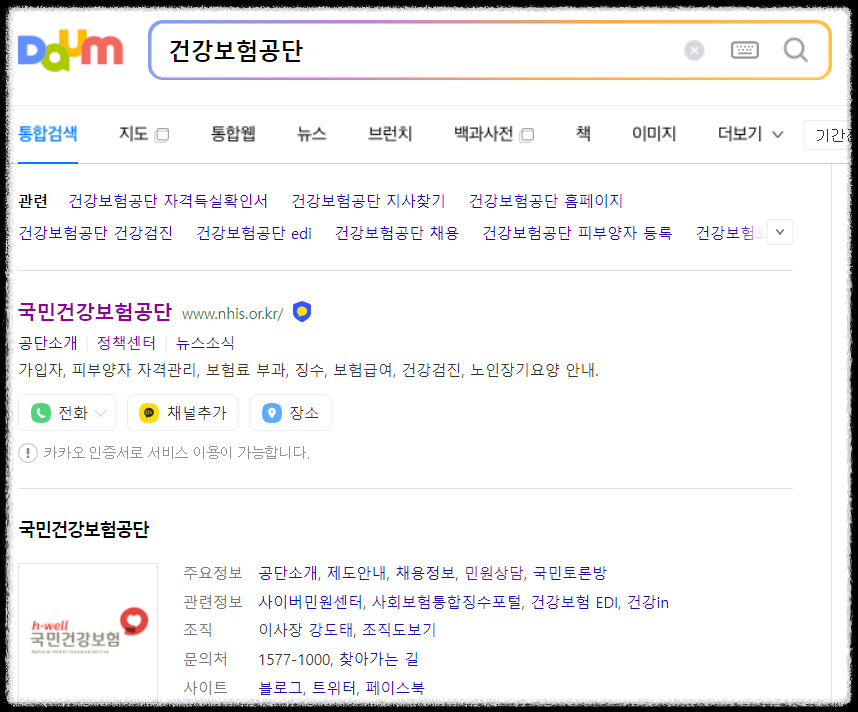The width and height of the screenshot is (858, 712).
Task: Switch to the 이미지 tab
Action: point(654,134)
